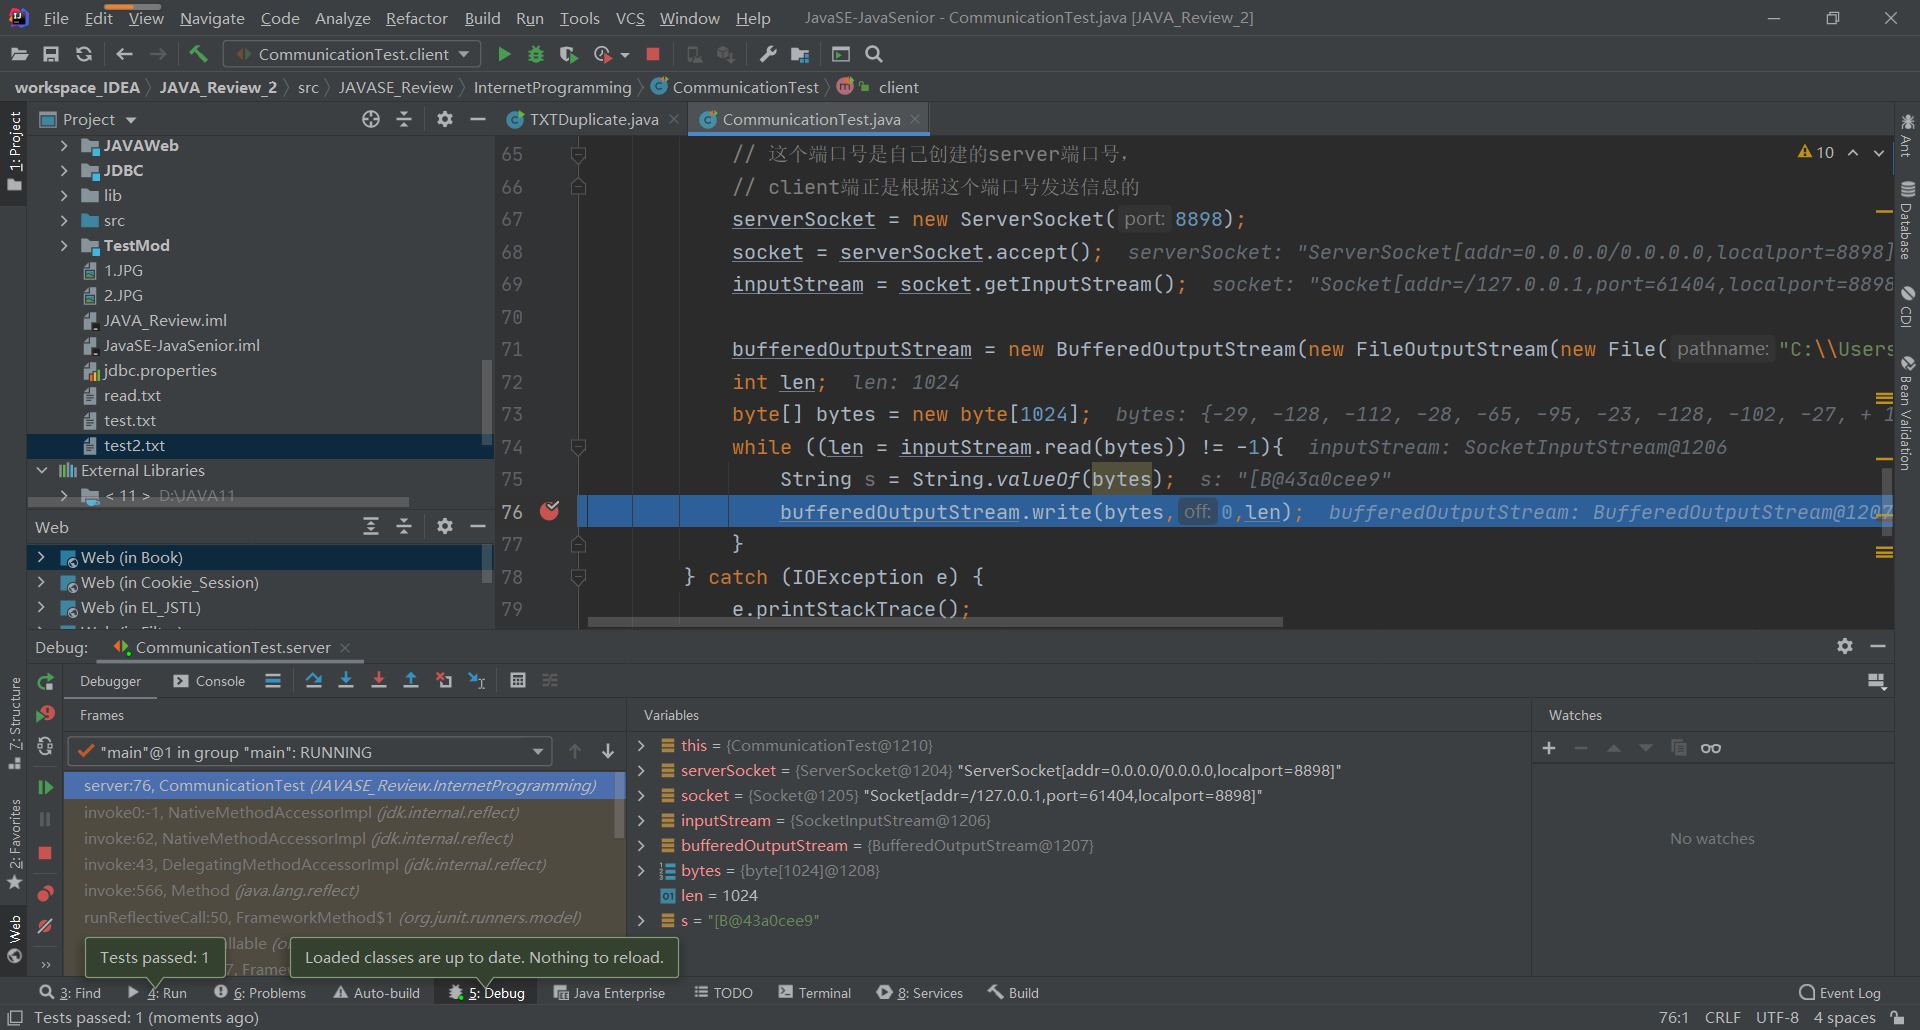Viewport: 1920px width, 1030px height.
Task: Add a new watch with the plus icon
Action: coord(1549,748)
